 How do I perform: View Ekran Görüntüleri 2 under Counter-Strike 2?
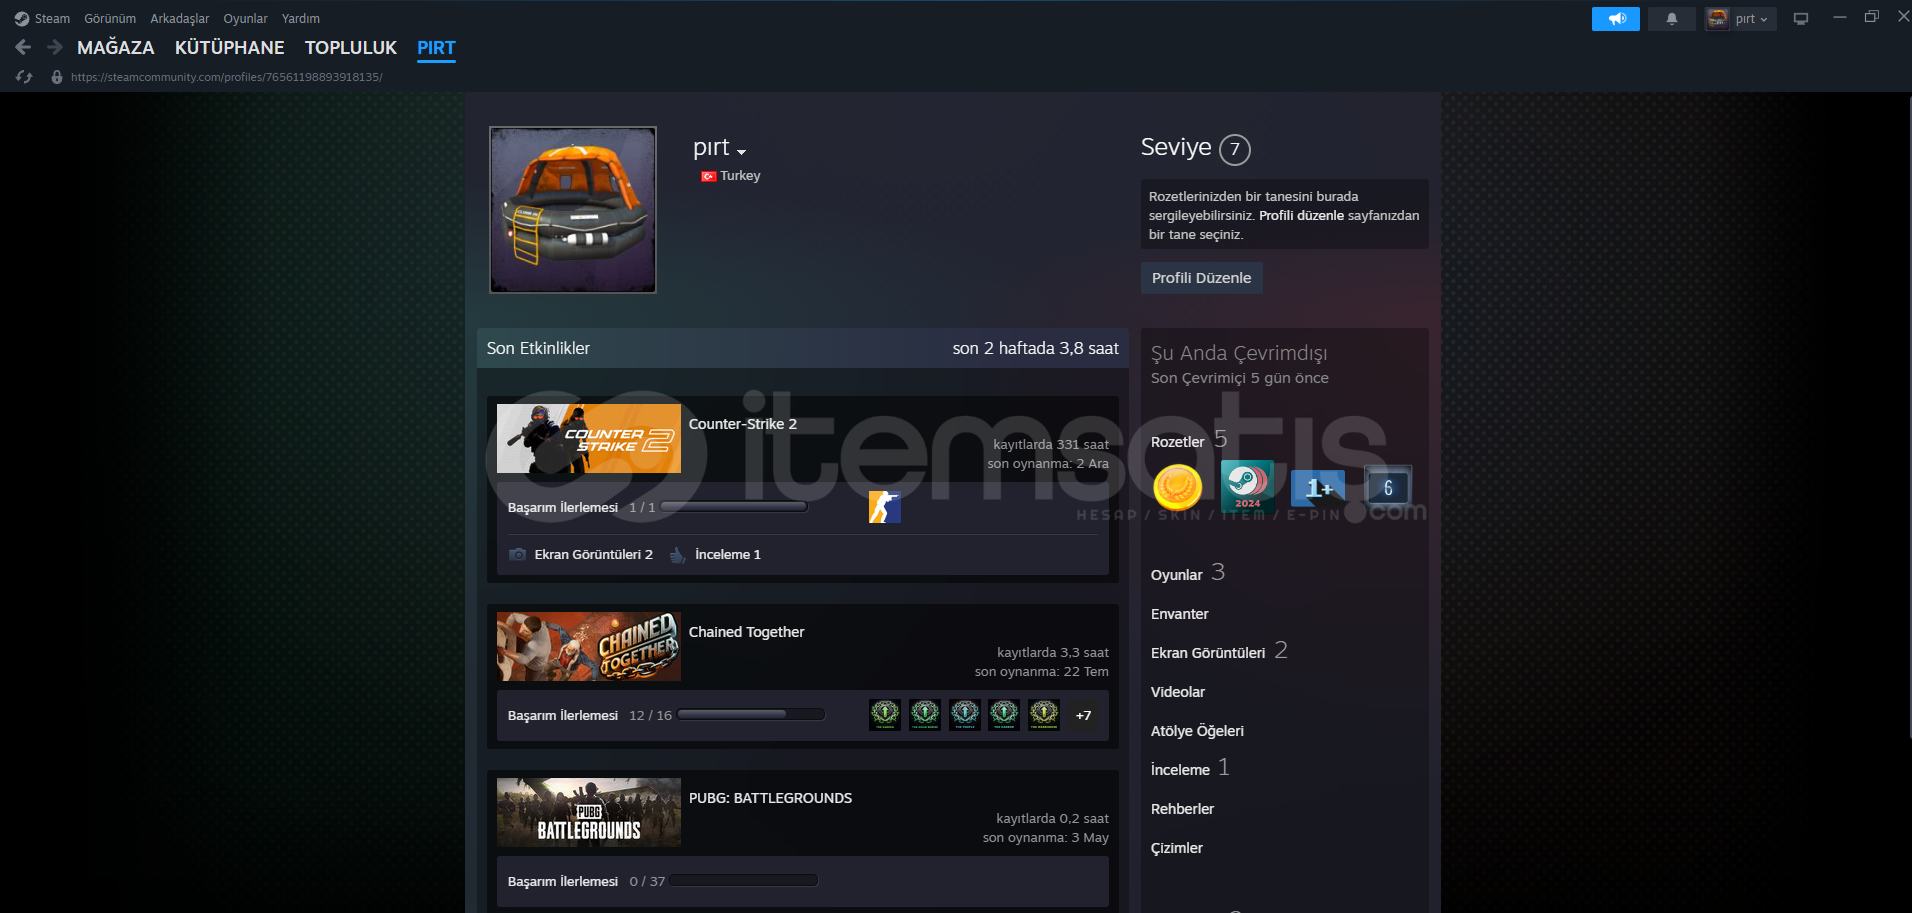(x=593, y=554)
